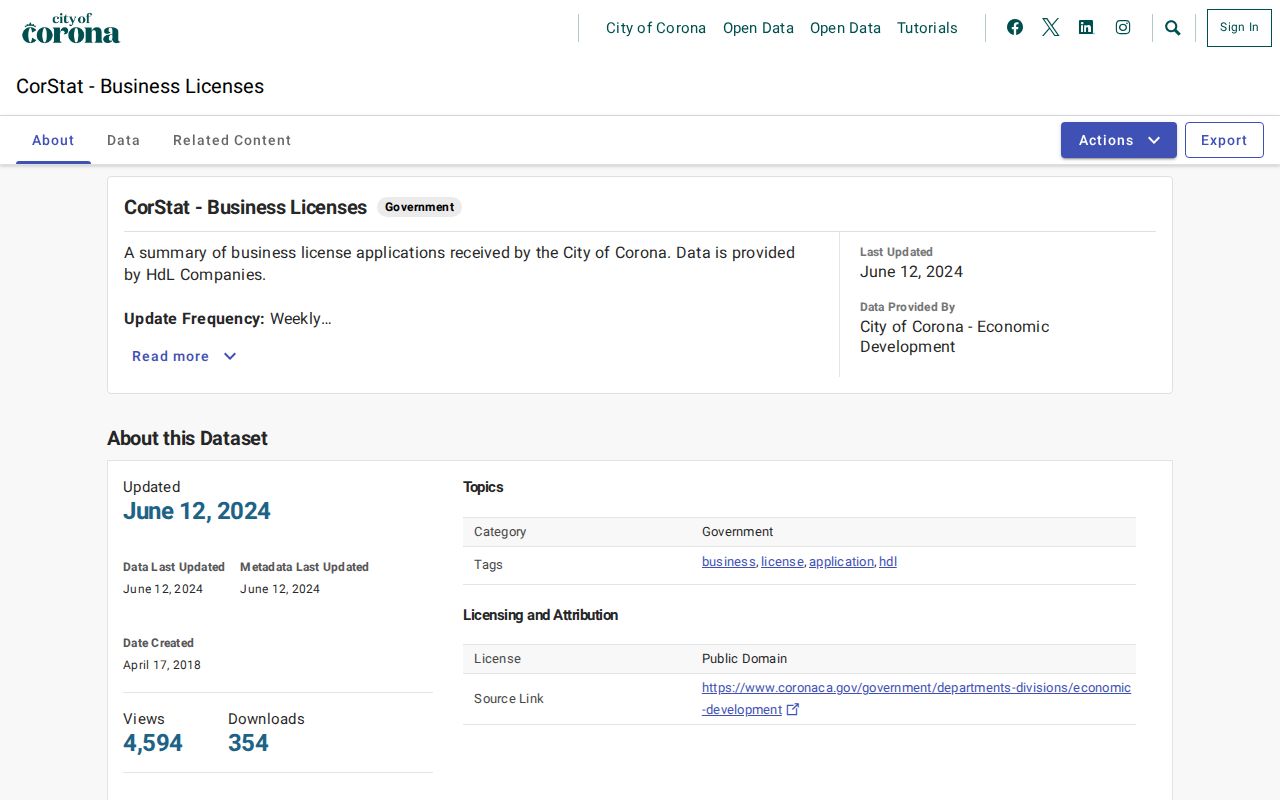Click the large 'June 12, 2024' Updated date

pyautogui.click(x=197, y=511)
